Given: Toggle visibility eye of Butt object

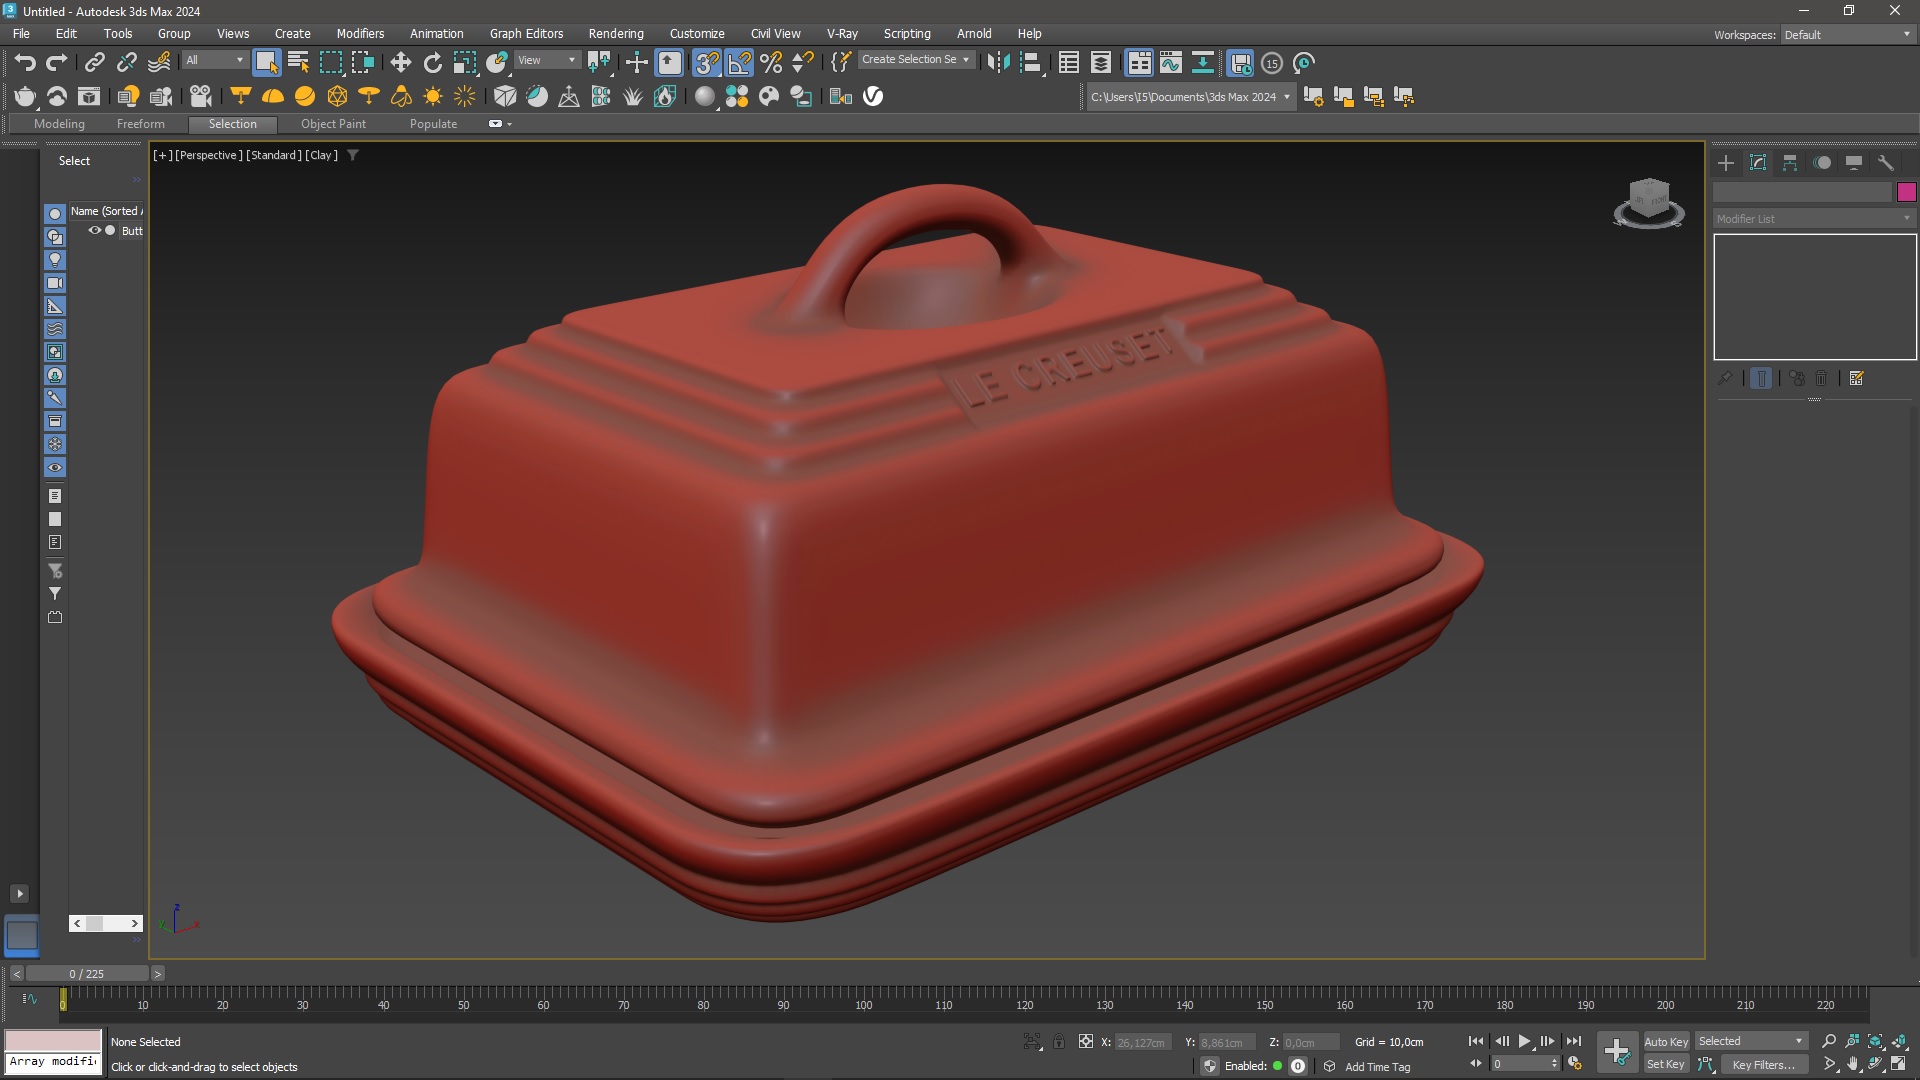Looking at the screenshot, I should [95, 230].
